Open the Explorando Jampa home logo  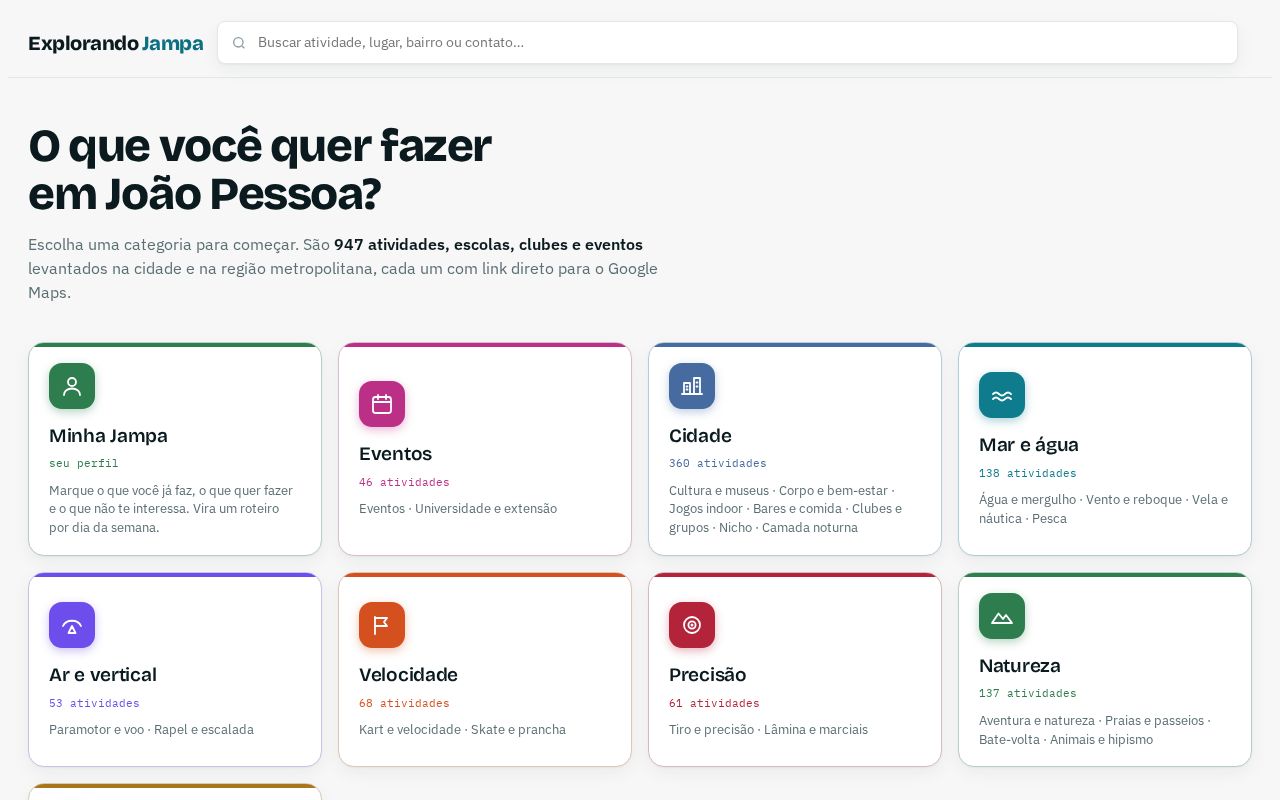(116, 43)
